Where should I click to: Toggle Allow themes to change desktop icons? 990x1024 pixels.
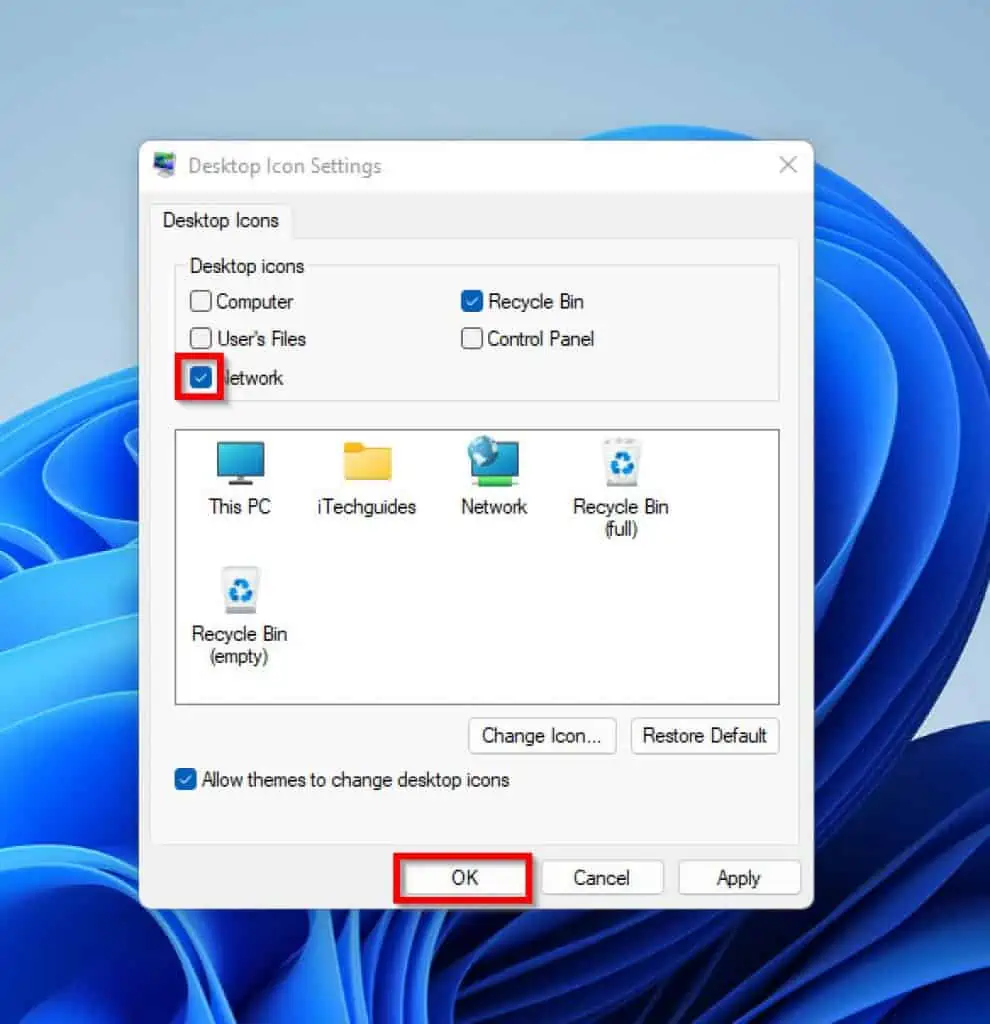tap(184, 779)
